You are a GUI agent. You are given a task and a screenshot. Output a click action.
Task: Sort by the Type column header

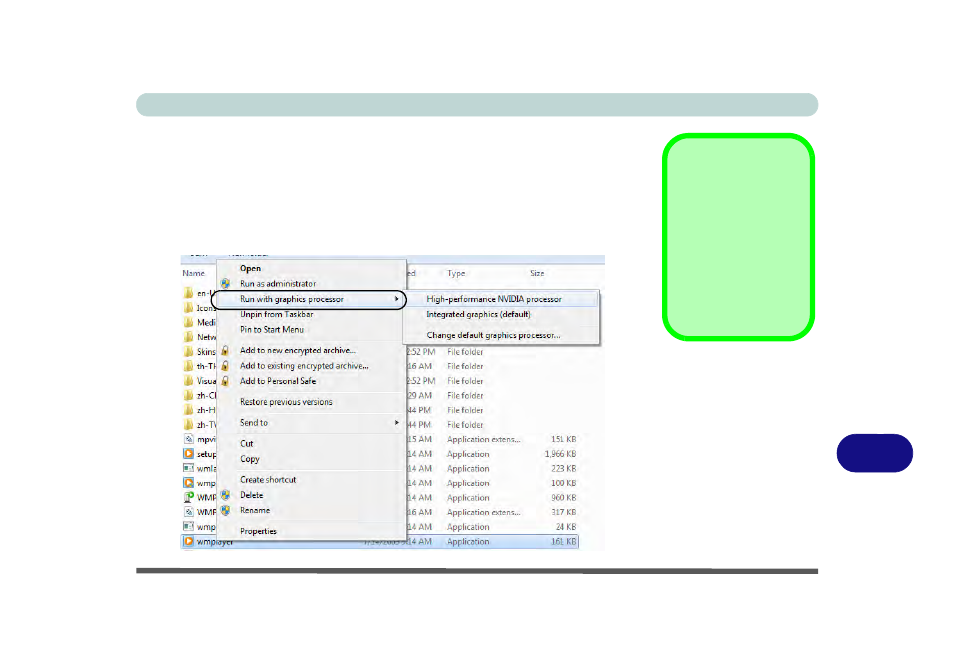pos(456,273)
